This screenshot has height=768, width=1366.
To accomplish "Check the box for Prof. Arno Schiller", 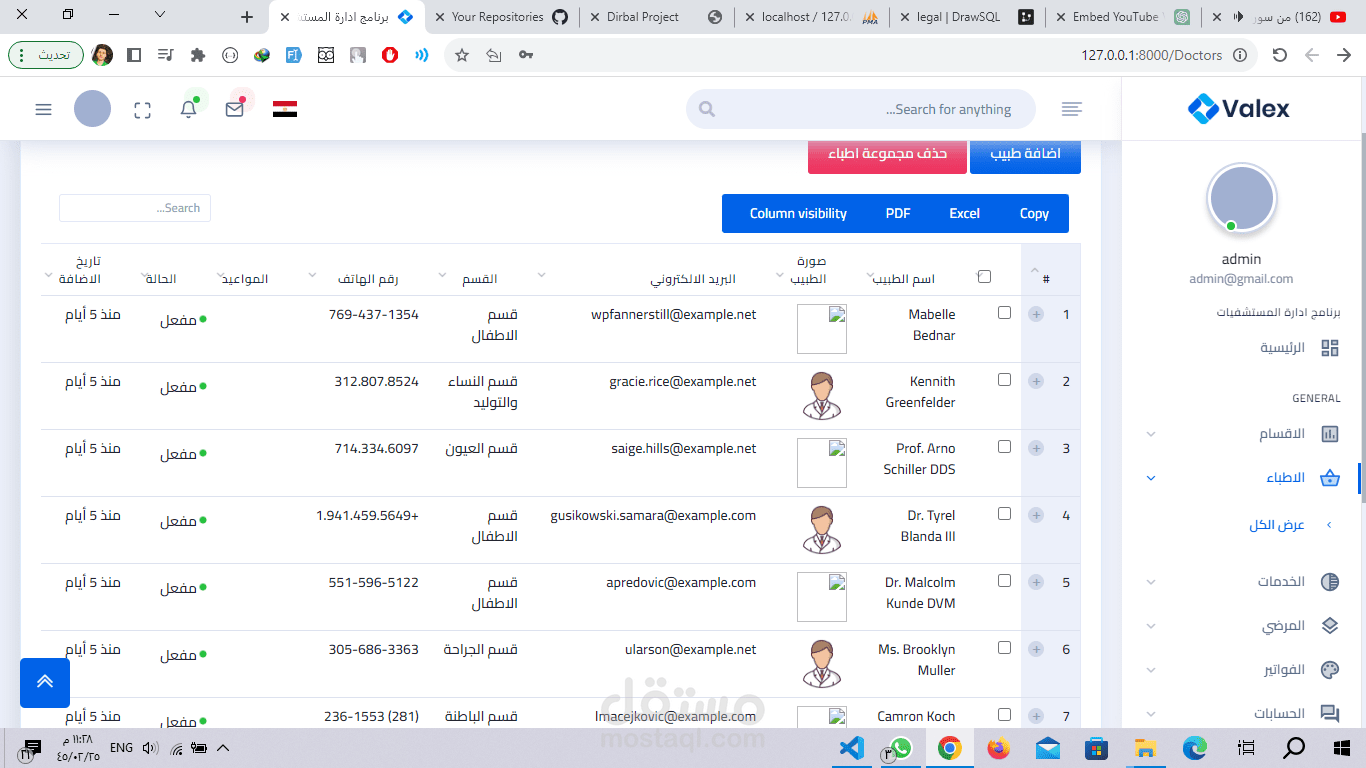I will [x=1005, y=447].
